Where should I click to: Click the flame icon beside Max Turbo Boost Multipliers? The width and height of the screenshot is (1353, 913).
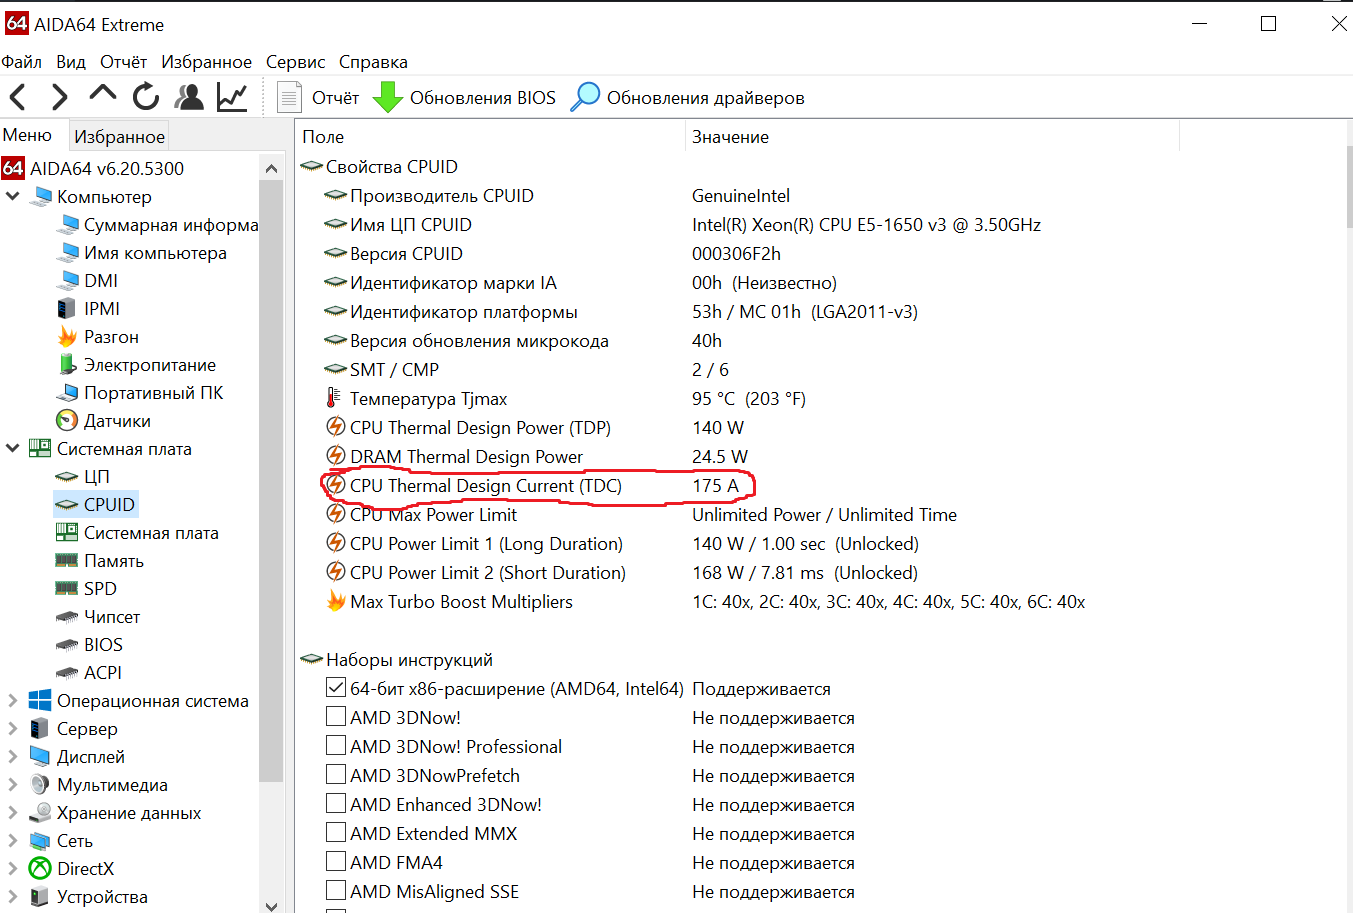coord(336,601)
